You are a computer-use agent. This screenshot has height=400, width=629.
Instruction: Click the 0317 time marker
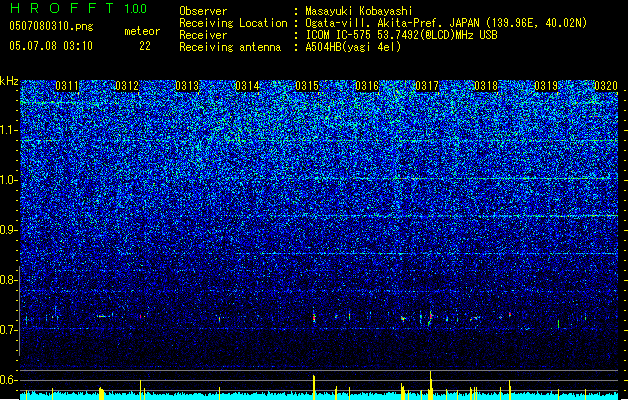coord(427,86)
